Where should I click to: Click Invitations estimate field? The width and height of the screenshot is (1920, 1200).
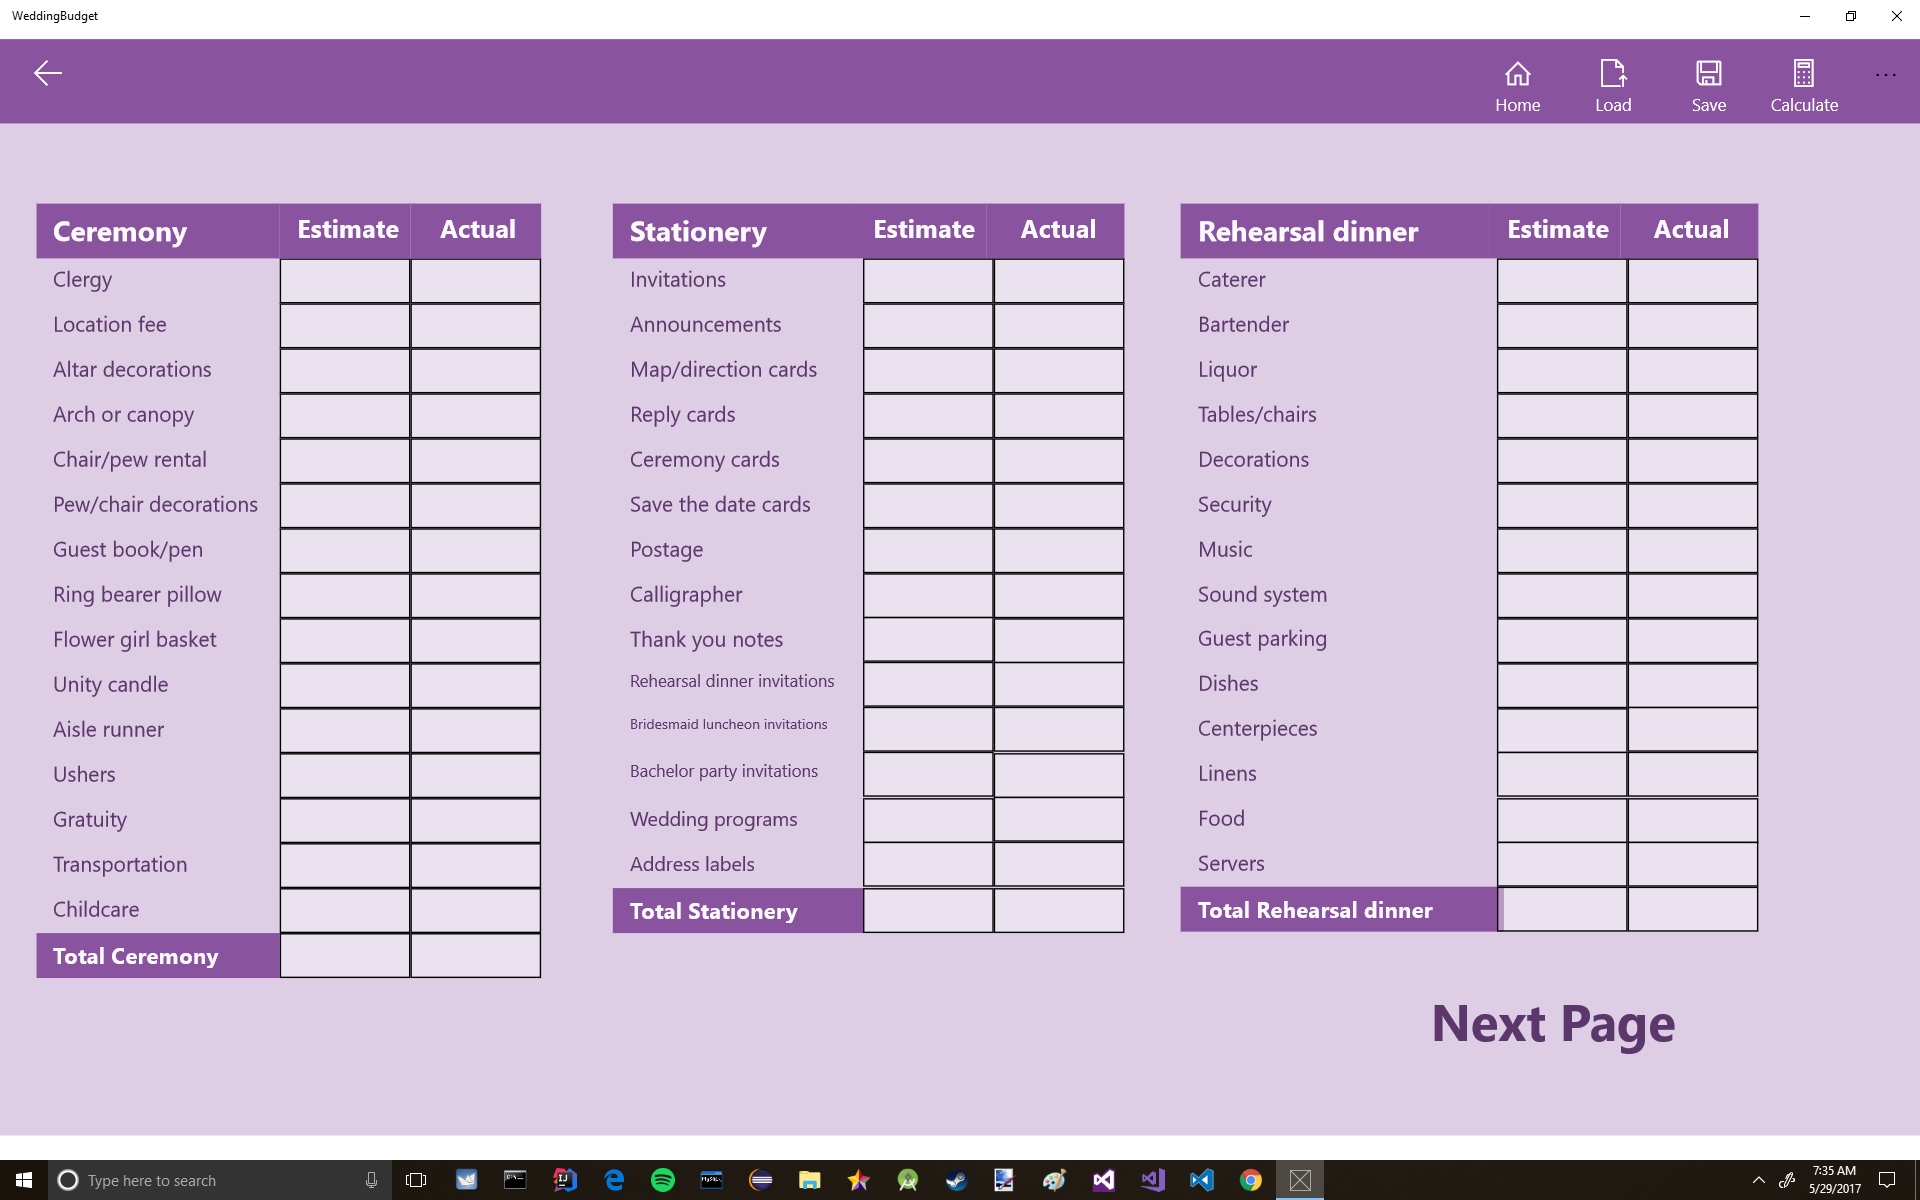(x=927, y=281)
